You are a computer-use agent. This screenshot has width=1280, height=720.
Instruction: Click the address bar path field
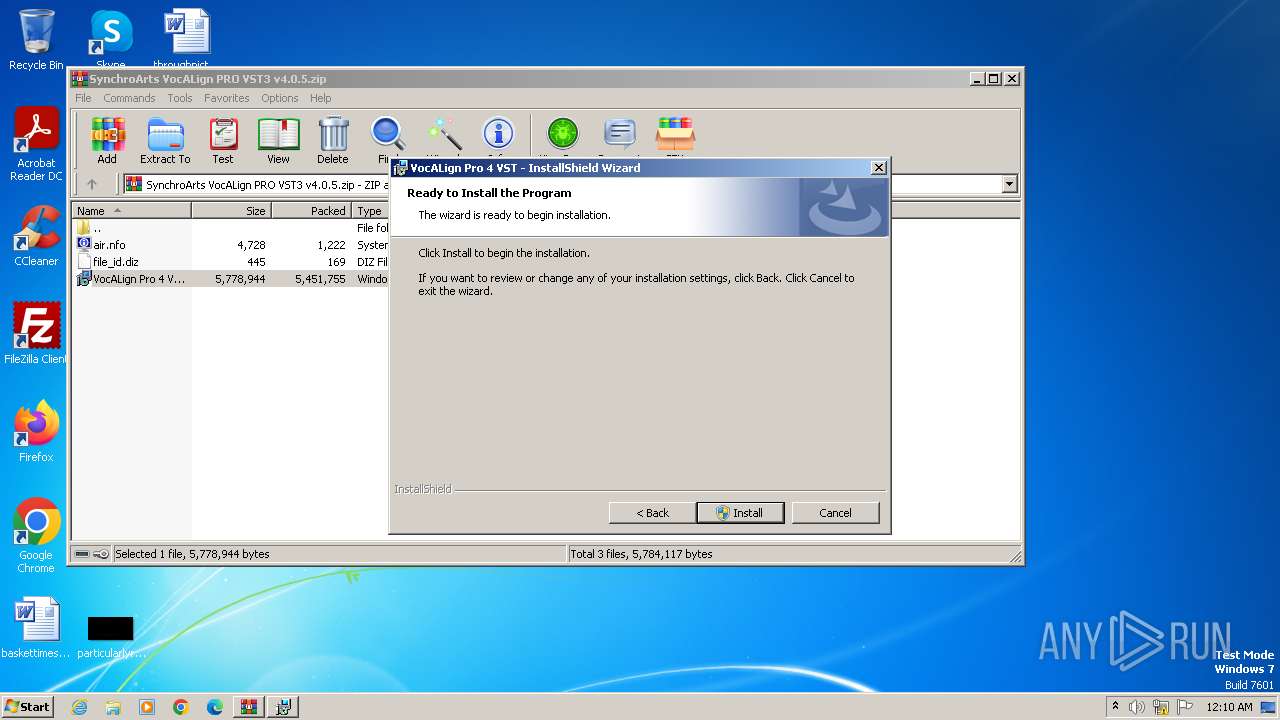562,184
